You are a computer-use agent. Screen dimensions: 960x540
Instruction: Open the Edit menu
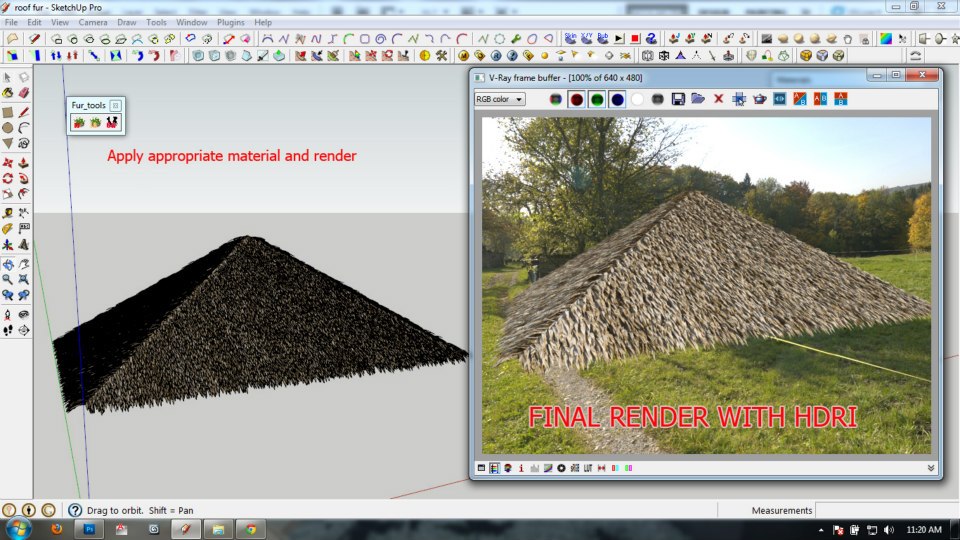point(34,22)
